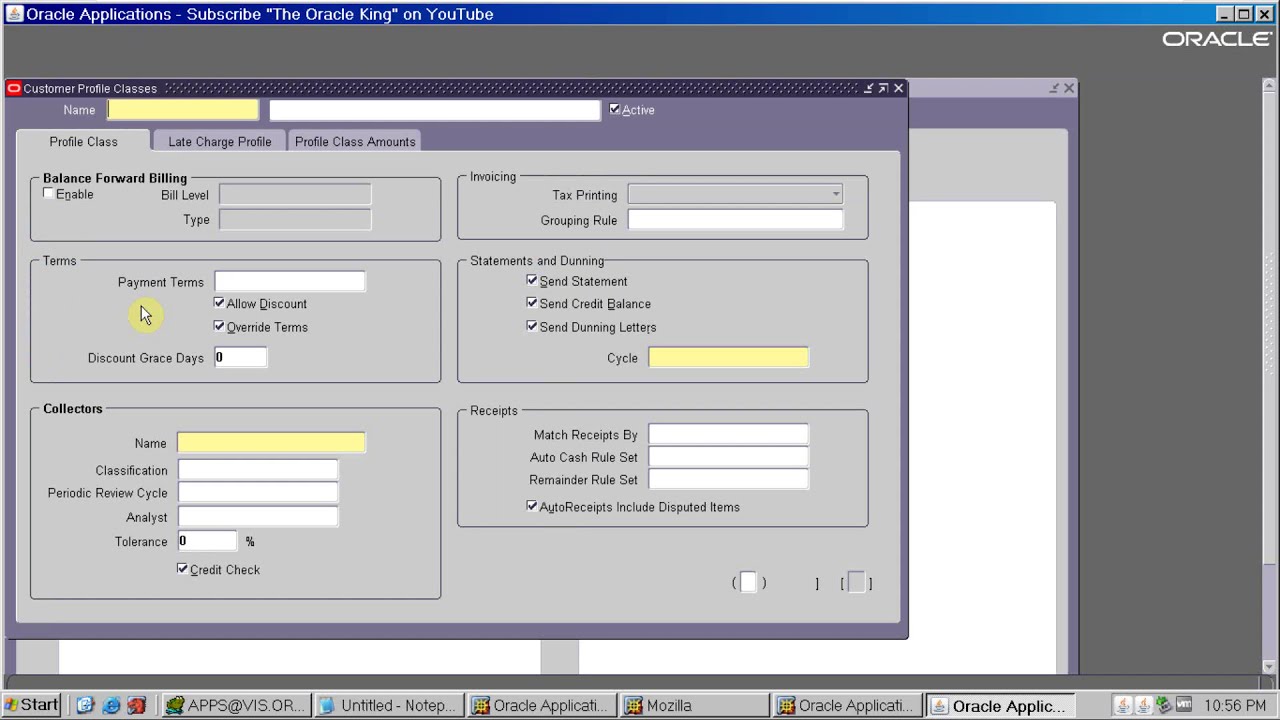This screenshot has width=1280, height=720.
Task: Click the statement Cycle field
Action: click(x=729, y=358)
